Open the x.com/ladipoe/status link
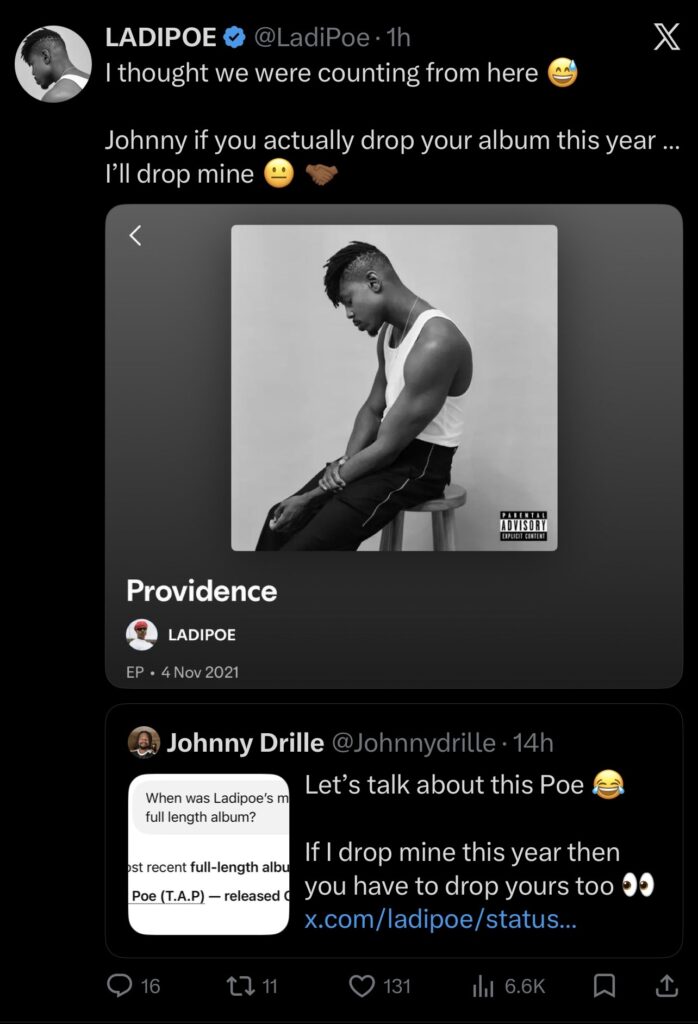698x1024 pixels. (440, 919)
